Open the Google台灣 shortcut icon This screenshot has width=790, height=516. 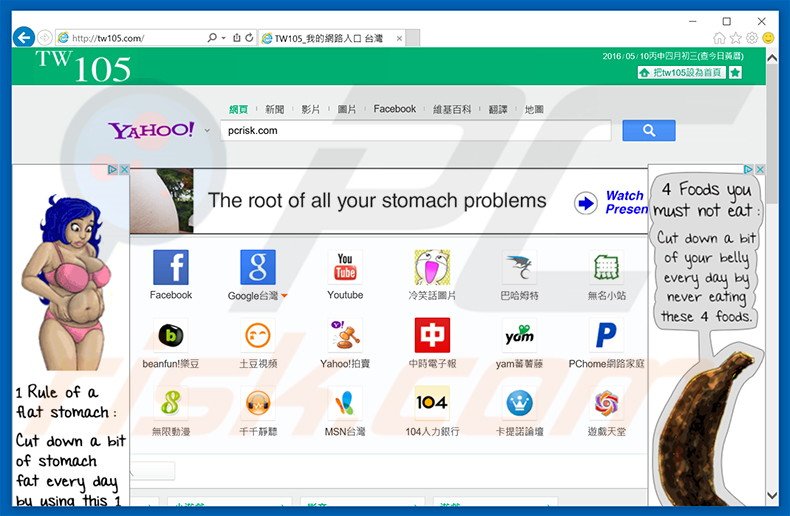(257, 268)
